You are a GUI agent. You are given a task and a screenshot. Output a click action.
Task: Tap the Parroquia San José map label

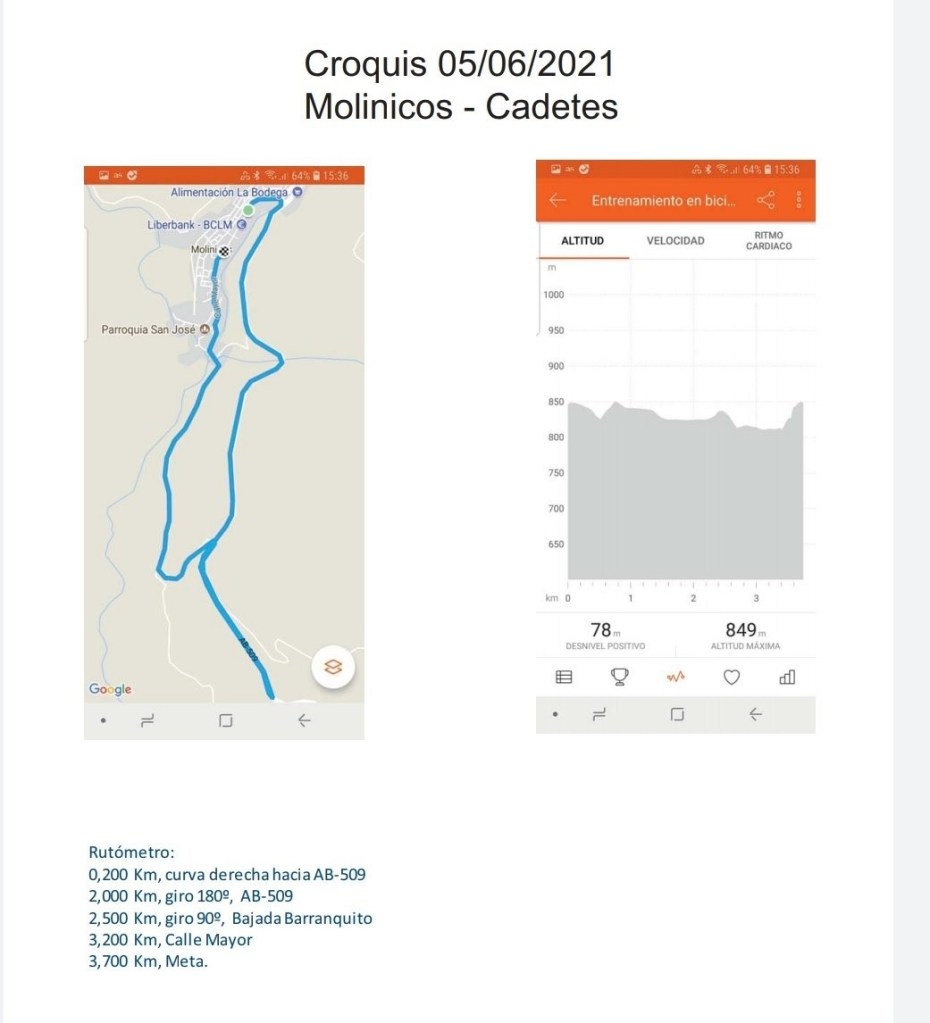(150, 329)
